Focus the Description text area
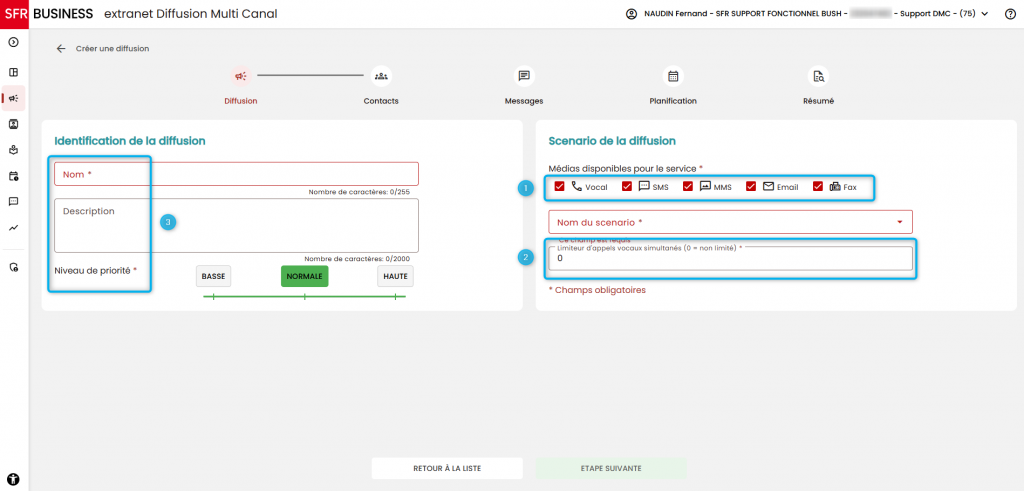1024x491 pixels. pos(236,225)
